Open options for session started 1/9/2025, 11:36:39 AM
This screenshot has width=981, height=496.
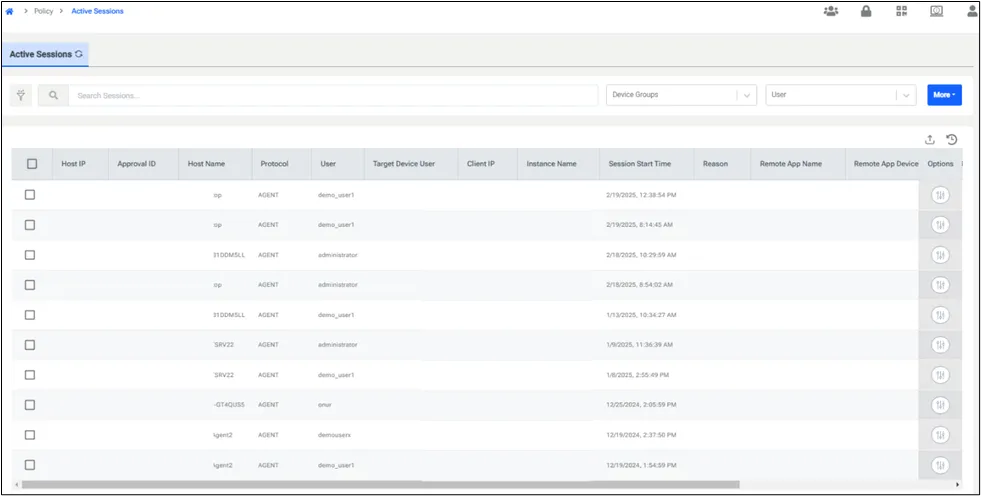(x=940, y=345)
